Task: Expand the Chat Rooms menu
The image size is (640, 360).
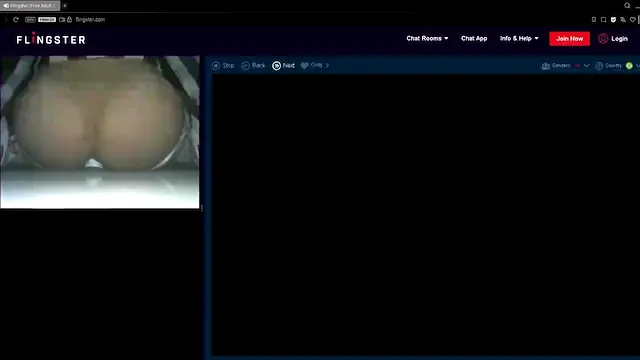Action: tap(427, 38)
